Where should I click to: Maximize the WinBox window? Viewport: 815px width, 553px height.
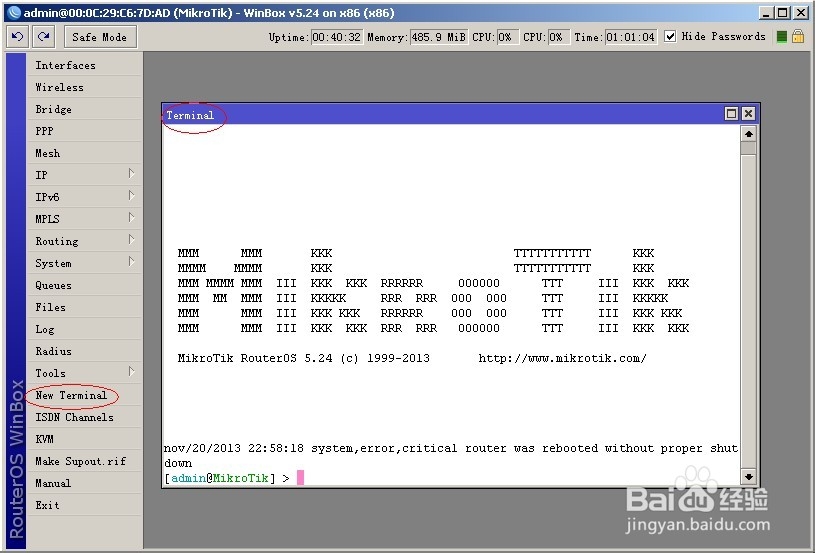pyautogui.click(x=782, y=12)
